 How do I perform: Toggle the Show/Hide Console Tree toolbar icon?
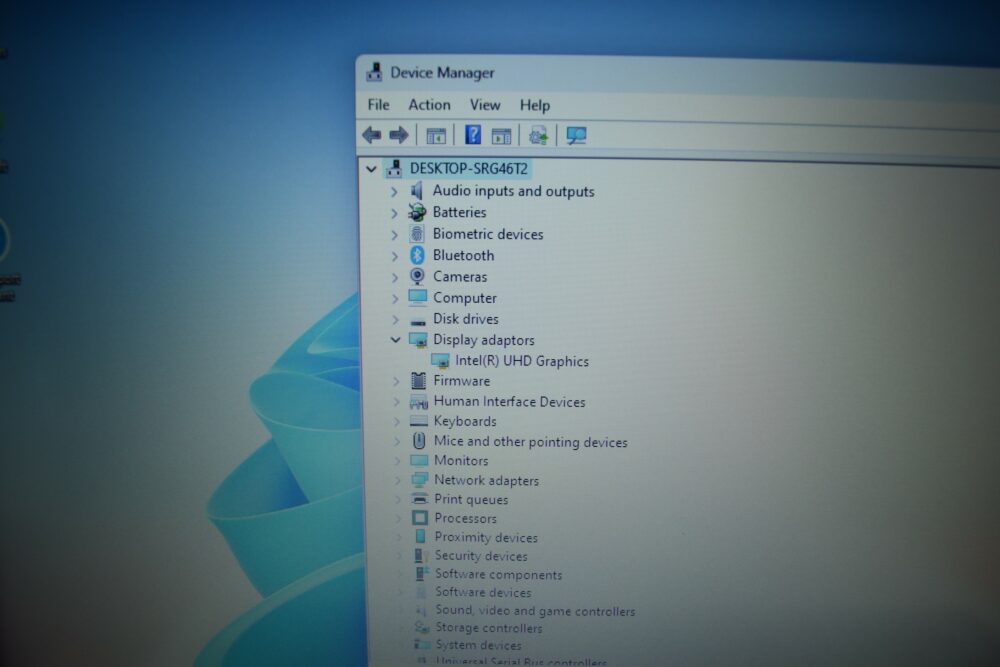click(436, 136)
